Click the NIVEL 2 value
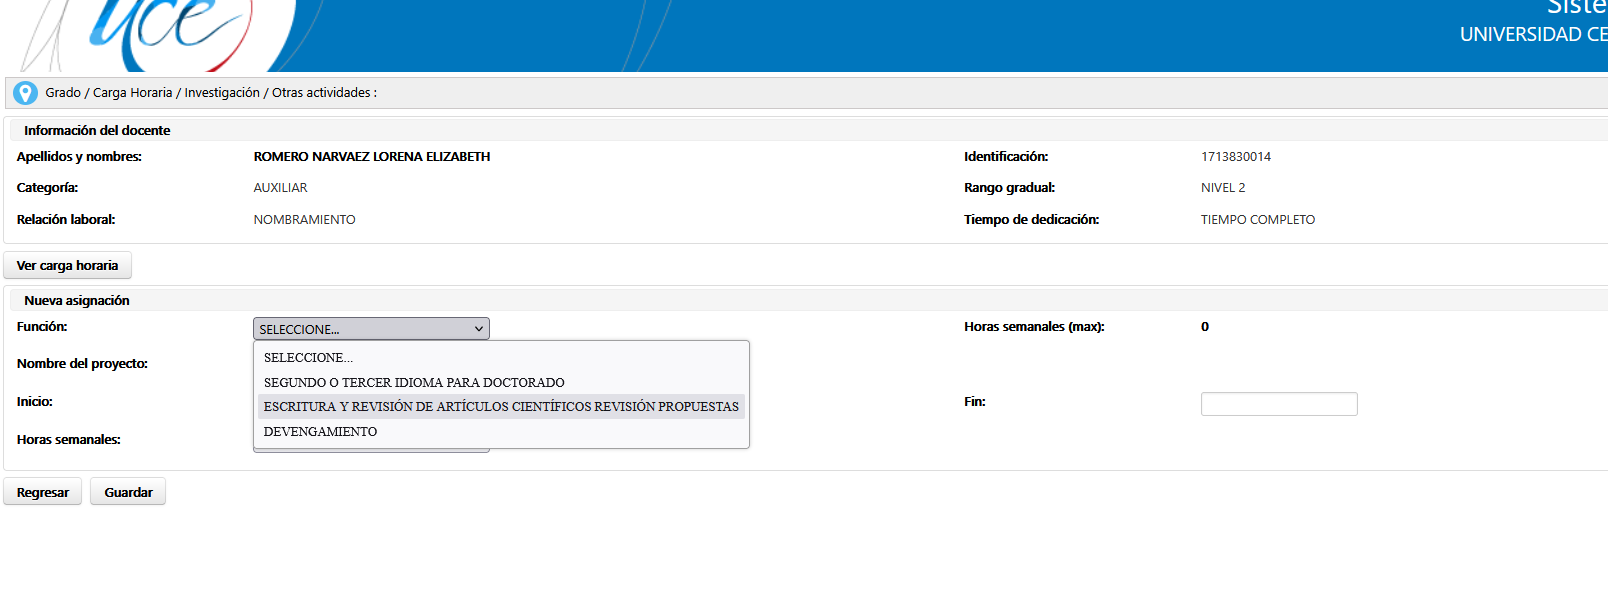The image size is (1608, 597). tap(1223, 188)
